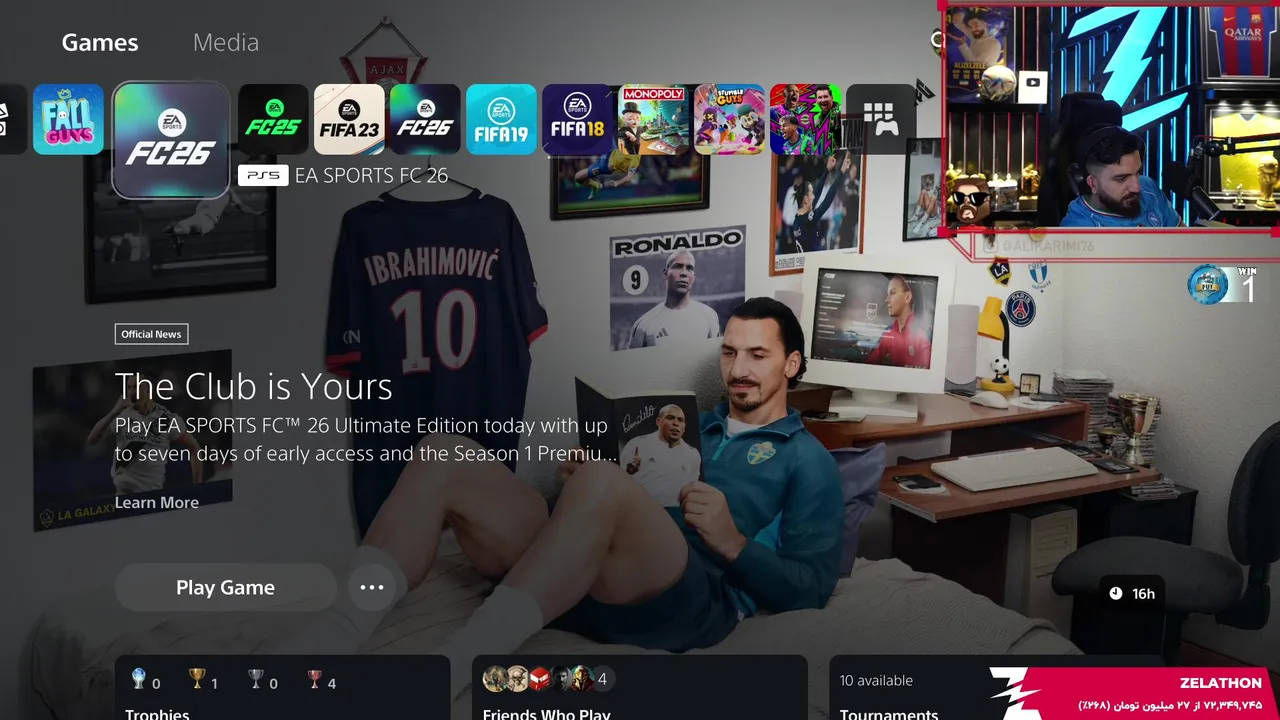Open the Game Library grid icon
The image size is (1280, 720).
(x=881, y=119)
